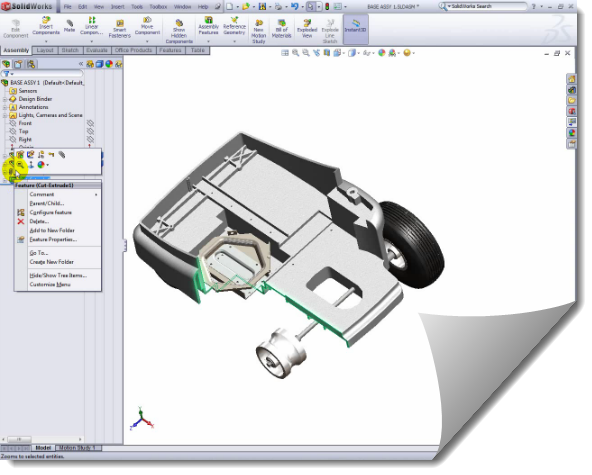The image size is (592, 475).
Task: Open the Move Component dropdown arrow
Action: (147, 41)
